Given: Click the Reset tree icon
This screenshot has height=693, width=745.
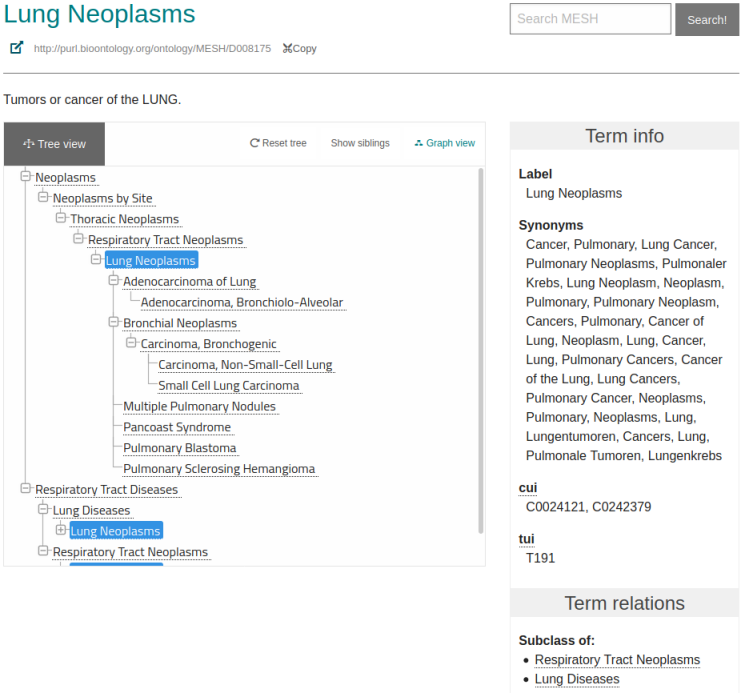Looking at the screenshot, I should click(x=255, y=143).
